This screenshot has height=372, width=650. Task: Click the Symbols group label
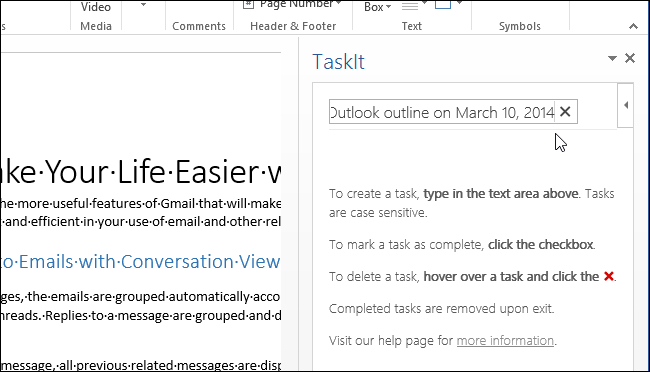click(x=519, y=26)
